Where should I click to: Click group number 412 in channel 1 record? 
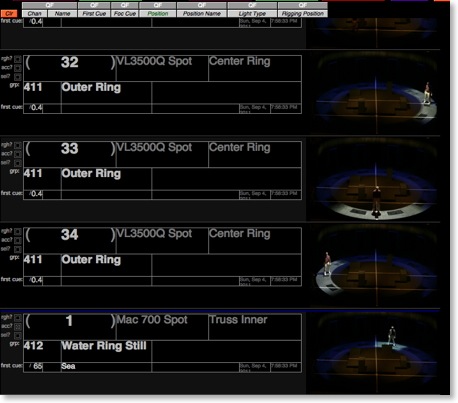click(42, 351)
